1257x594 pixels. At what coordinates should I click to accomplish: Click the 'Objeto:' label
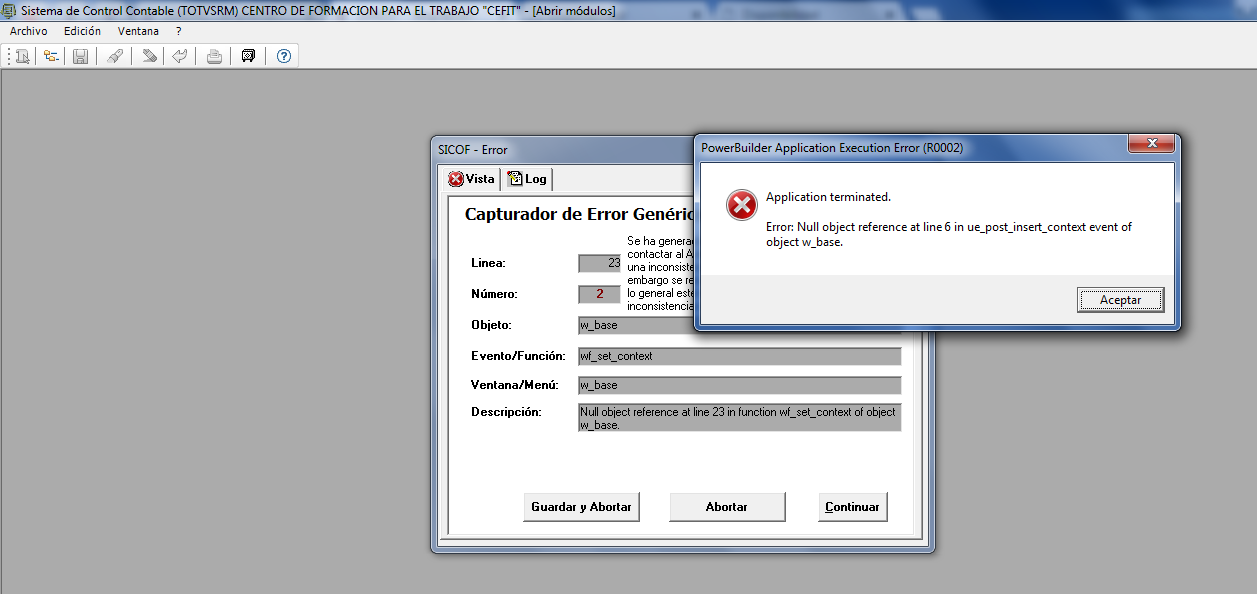491,325
